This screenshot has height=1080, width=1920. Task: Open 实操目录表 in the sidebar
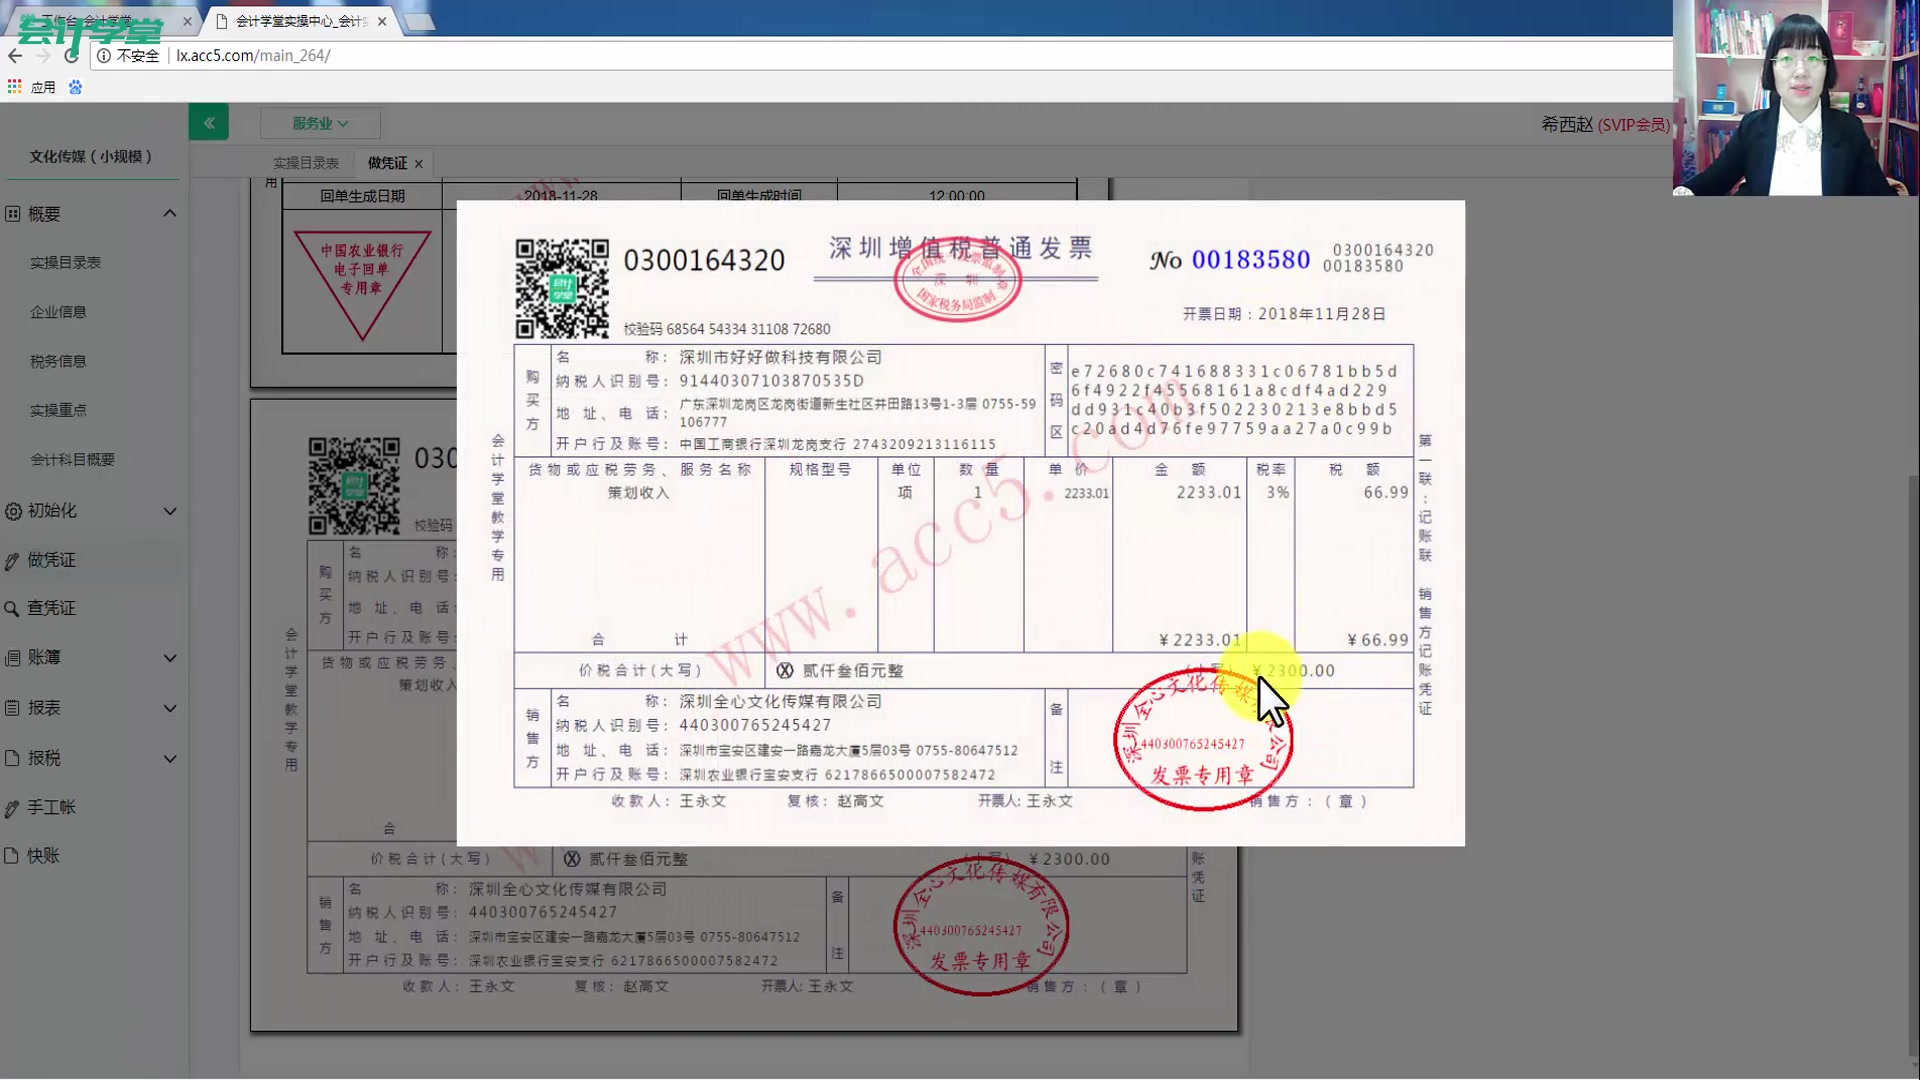pos(66,262)
